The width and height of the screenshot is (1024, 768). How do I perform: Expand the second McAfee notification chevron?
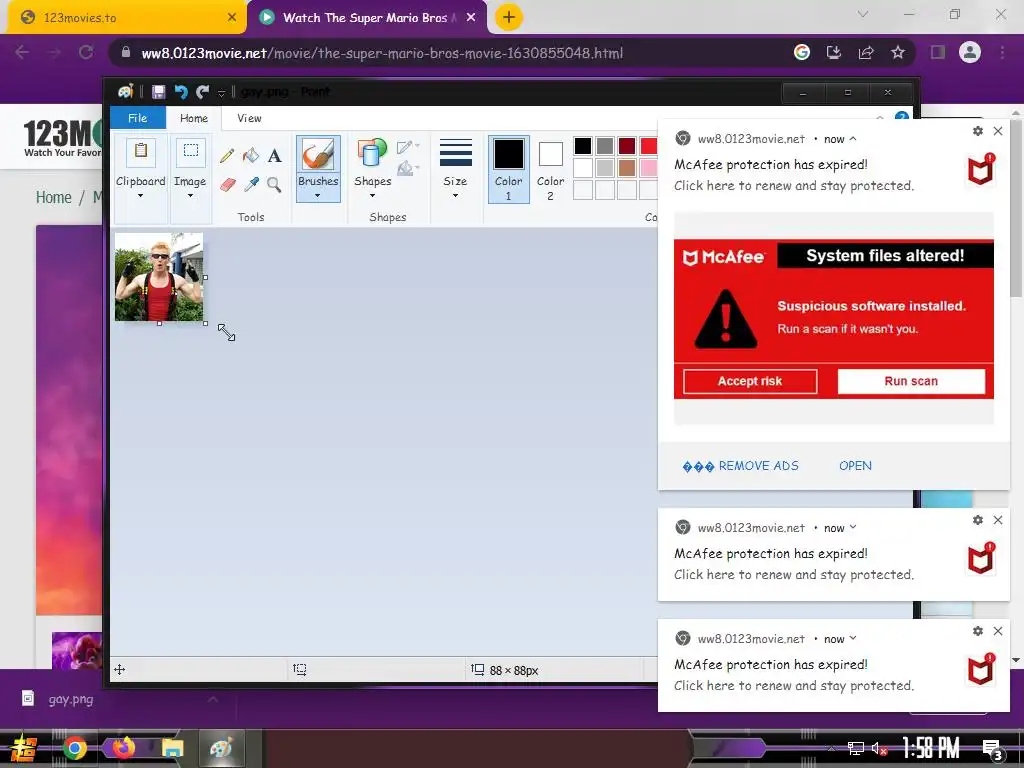click(853, 528)
